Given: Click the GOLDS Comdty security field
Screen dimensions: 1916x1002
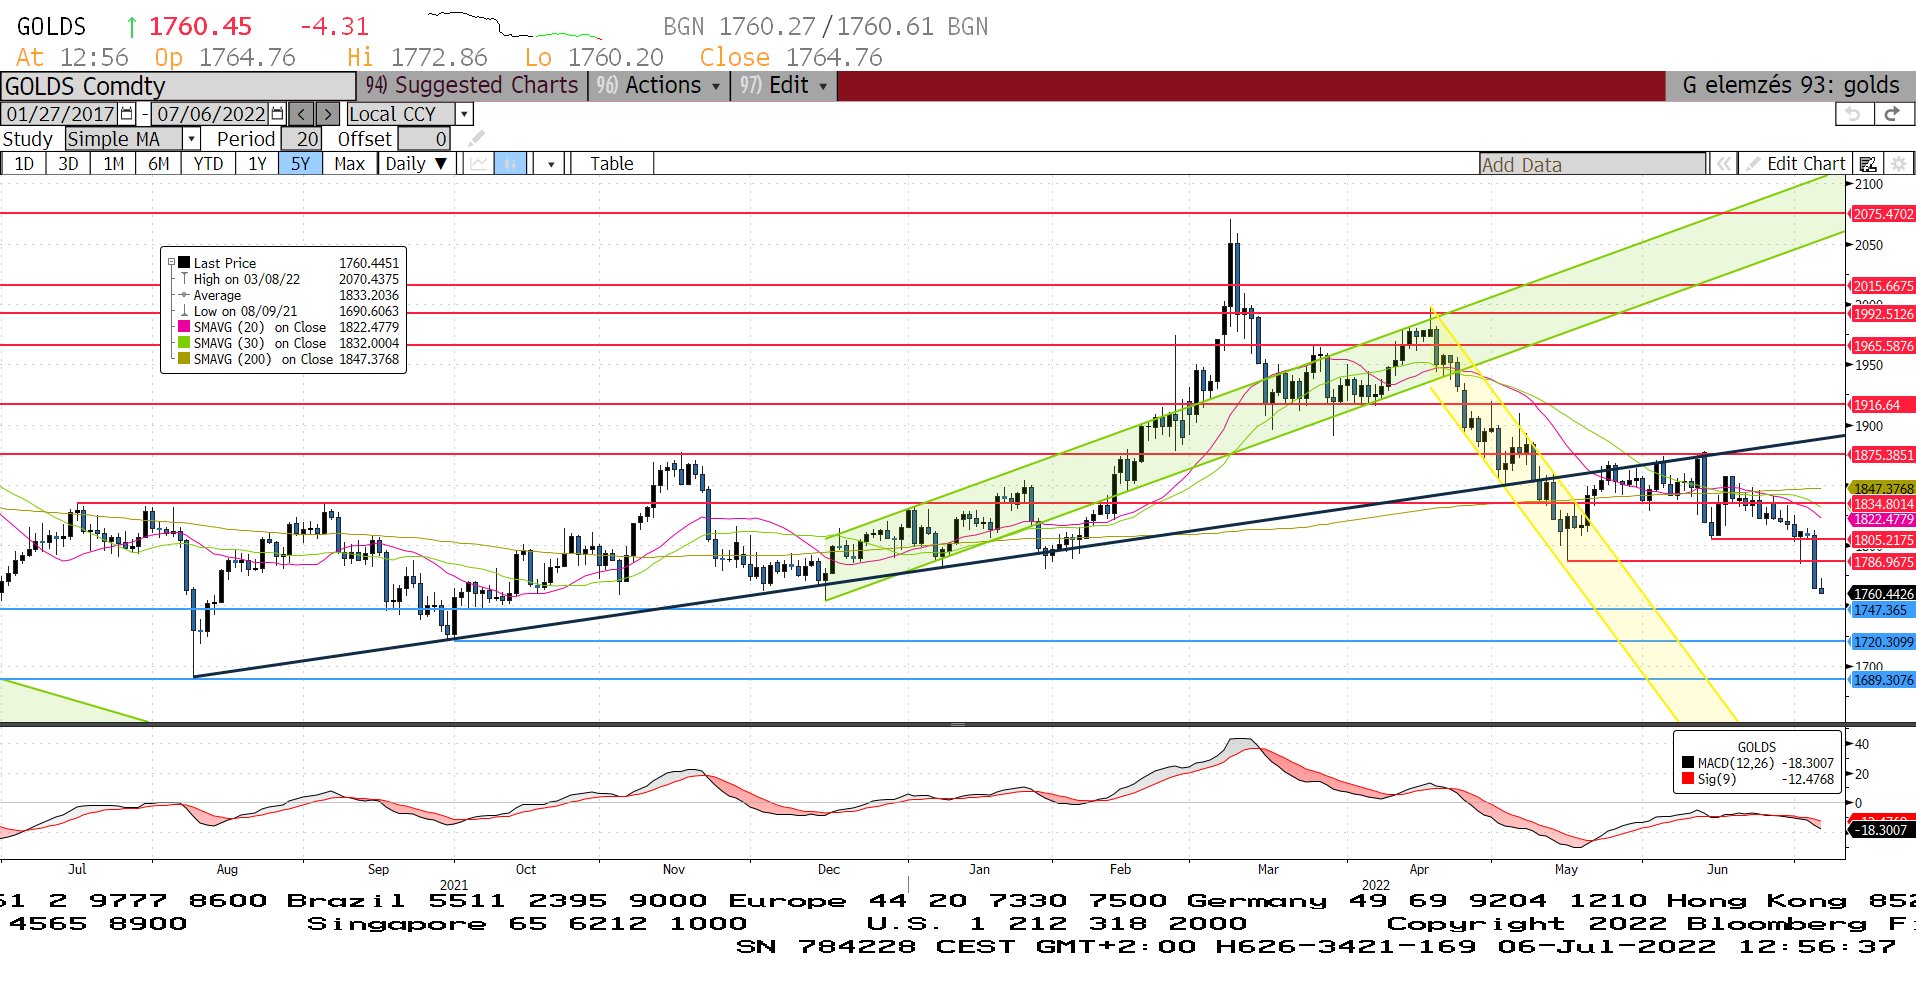Looking at the screenshot, I should click(178, 86).
